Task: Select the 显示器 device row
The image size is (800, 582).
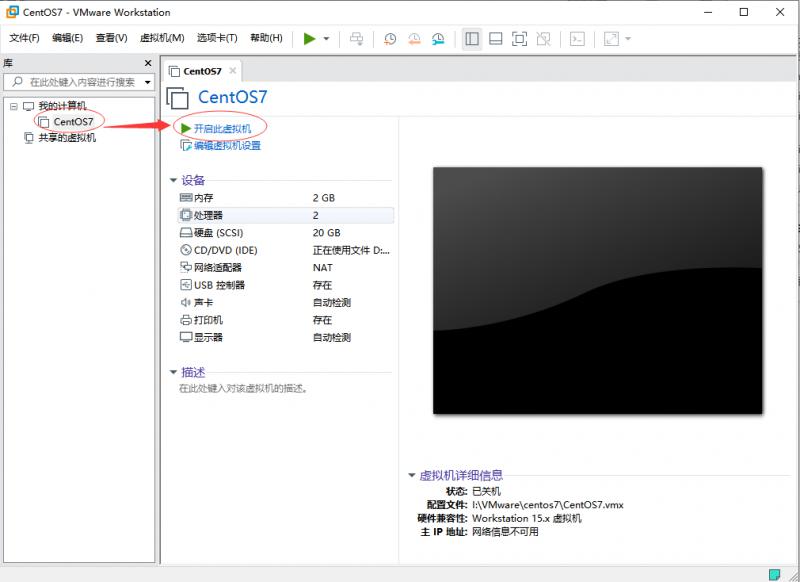Action: (x=286, y=337)
